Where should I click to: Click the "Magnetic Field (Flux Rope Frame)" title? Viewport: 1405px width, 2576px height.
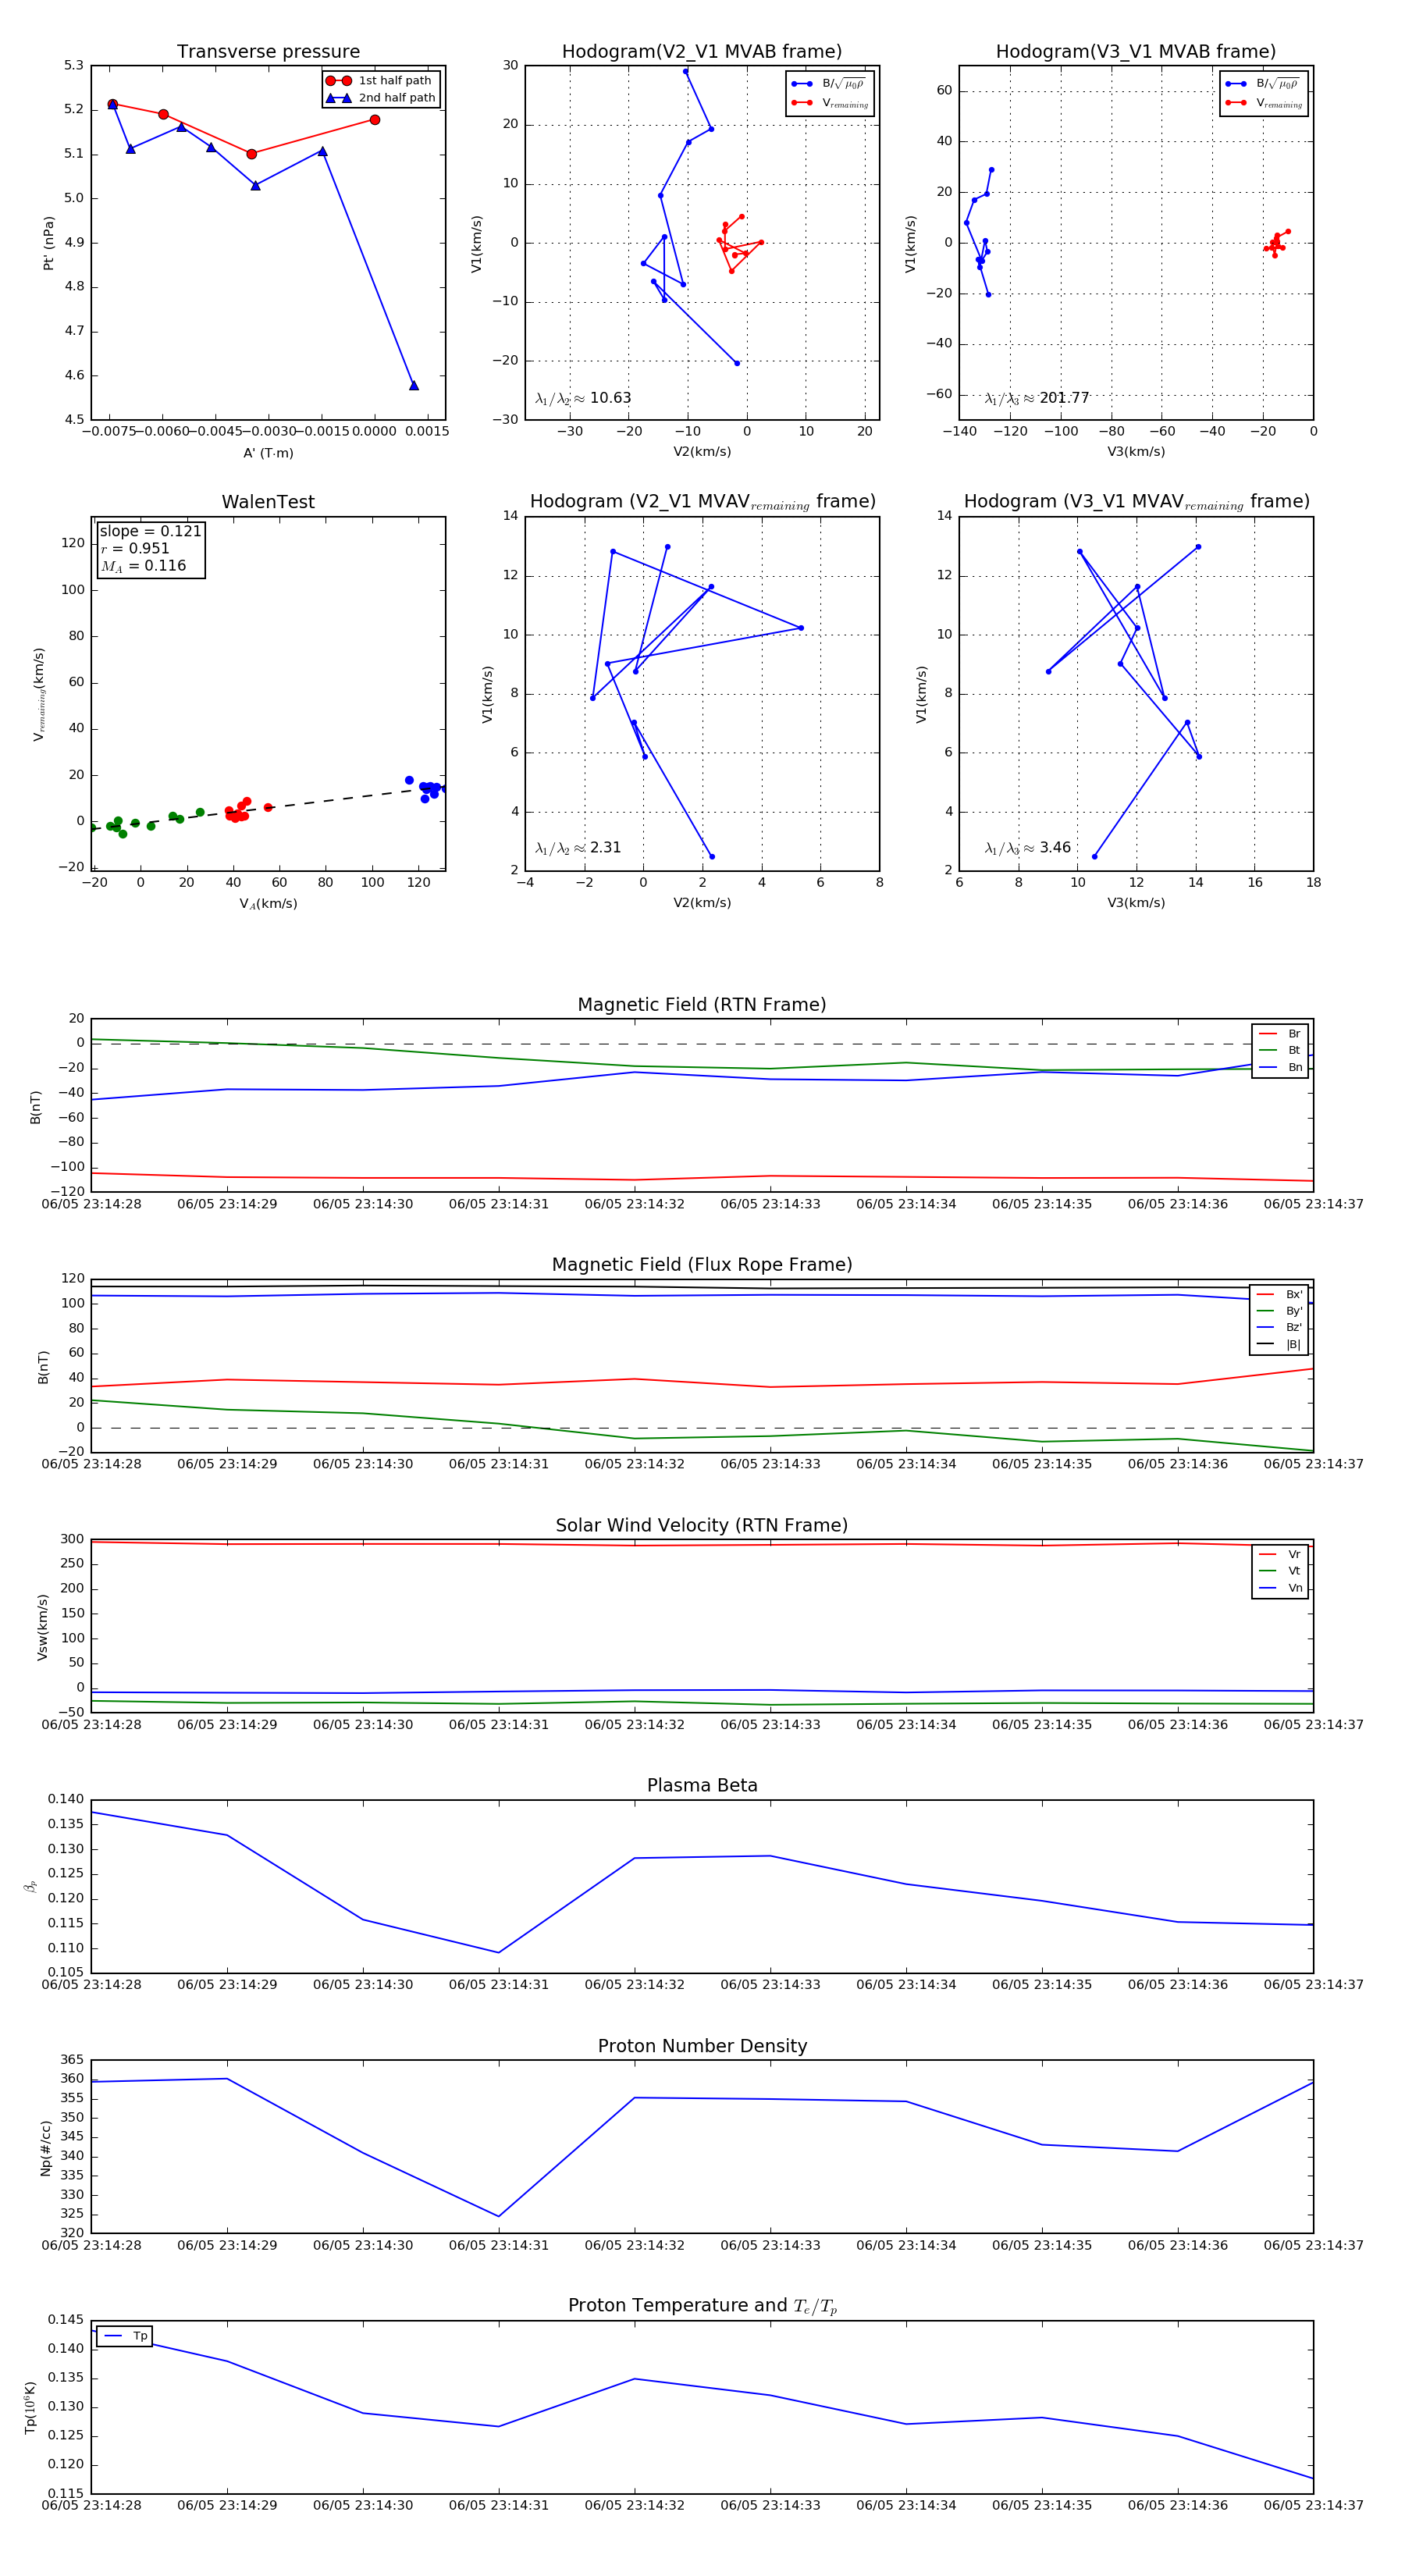tap(702, 1265)
